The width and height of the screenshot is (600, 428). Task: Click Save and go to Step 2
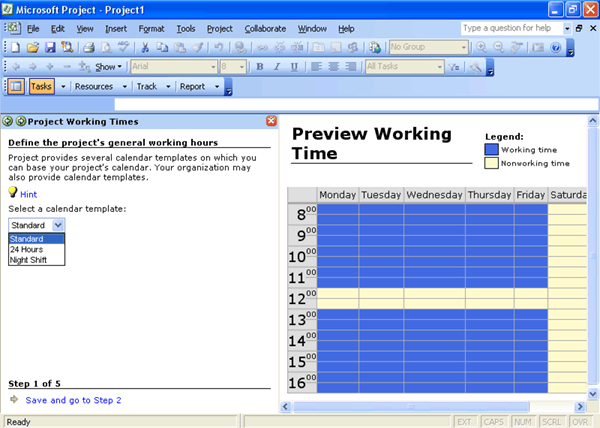point(73,400)
